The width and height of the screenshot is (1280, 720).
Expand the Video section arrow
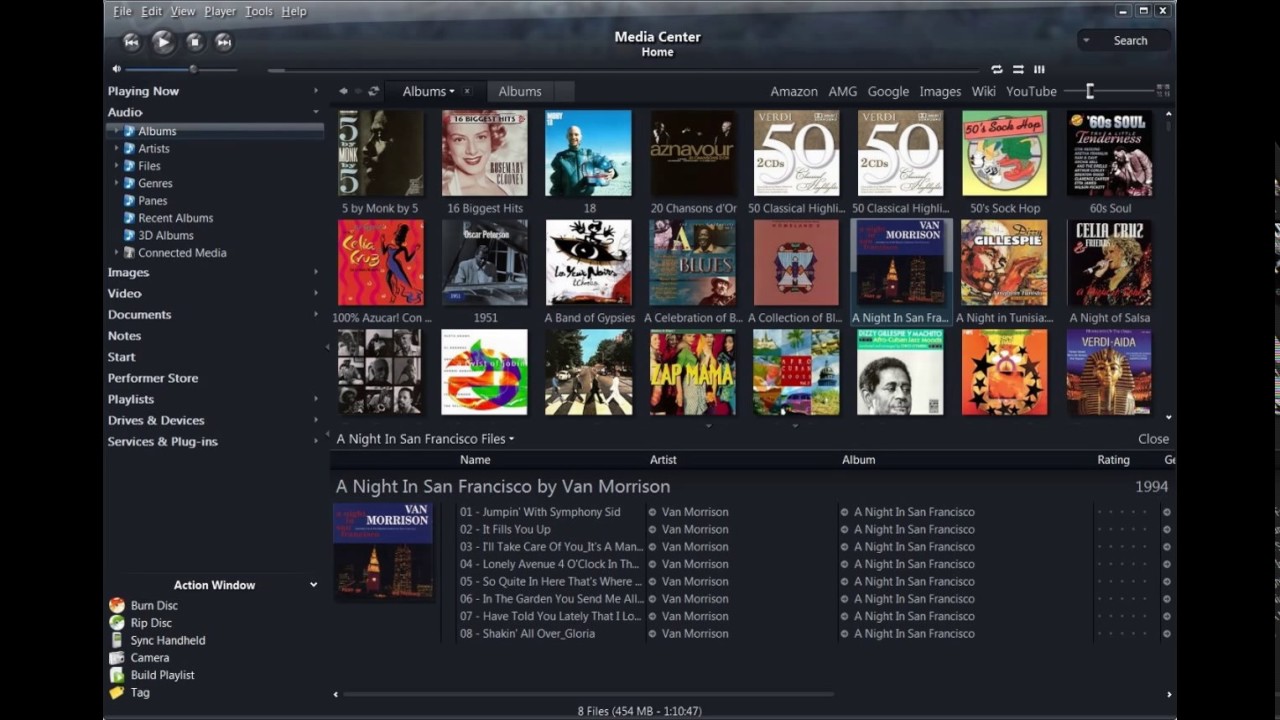click(316, 293)
